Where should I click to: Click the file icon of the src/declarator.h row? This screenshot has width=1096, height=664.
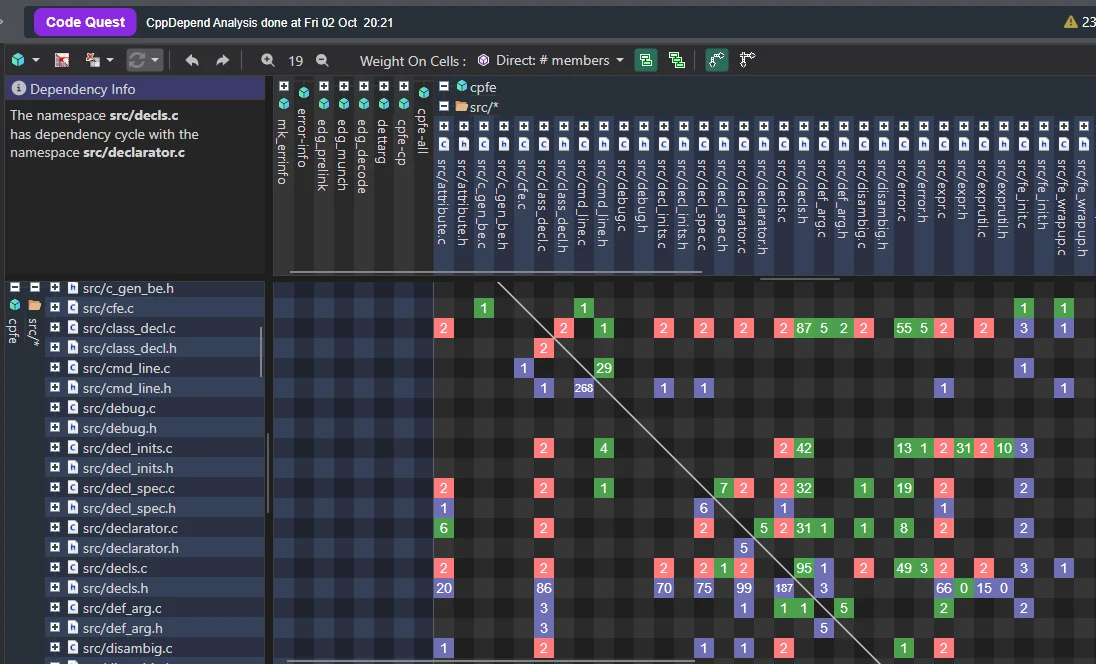(73, 548)
